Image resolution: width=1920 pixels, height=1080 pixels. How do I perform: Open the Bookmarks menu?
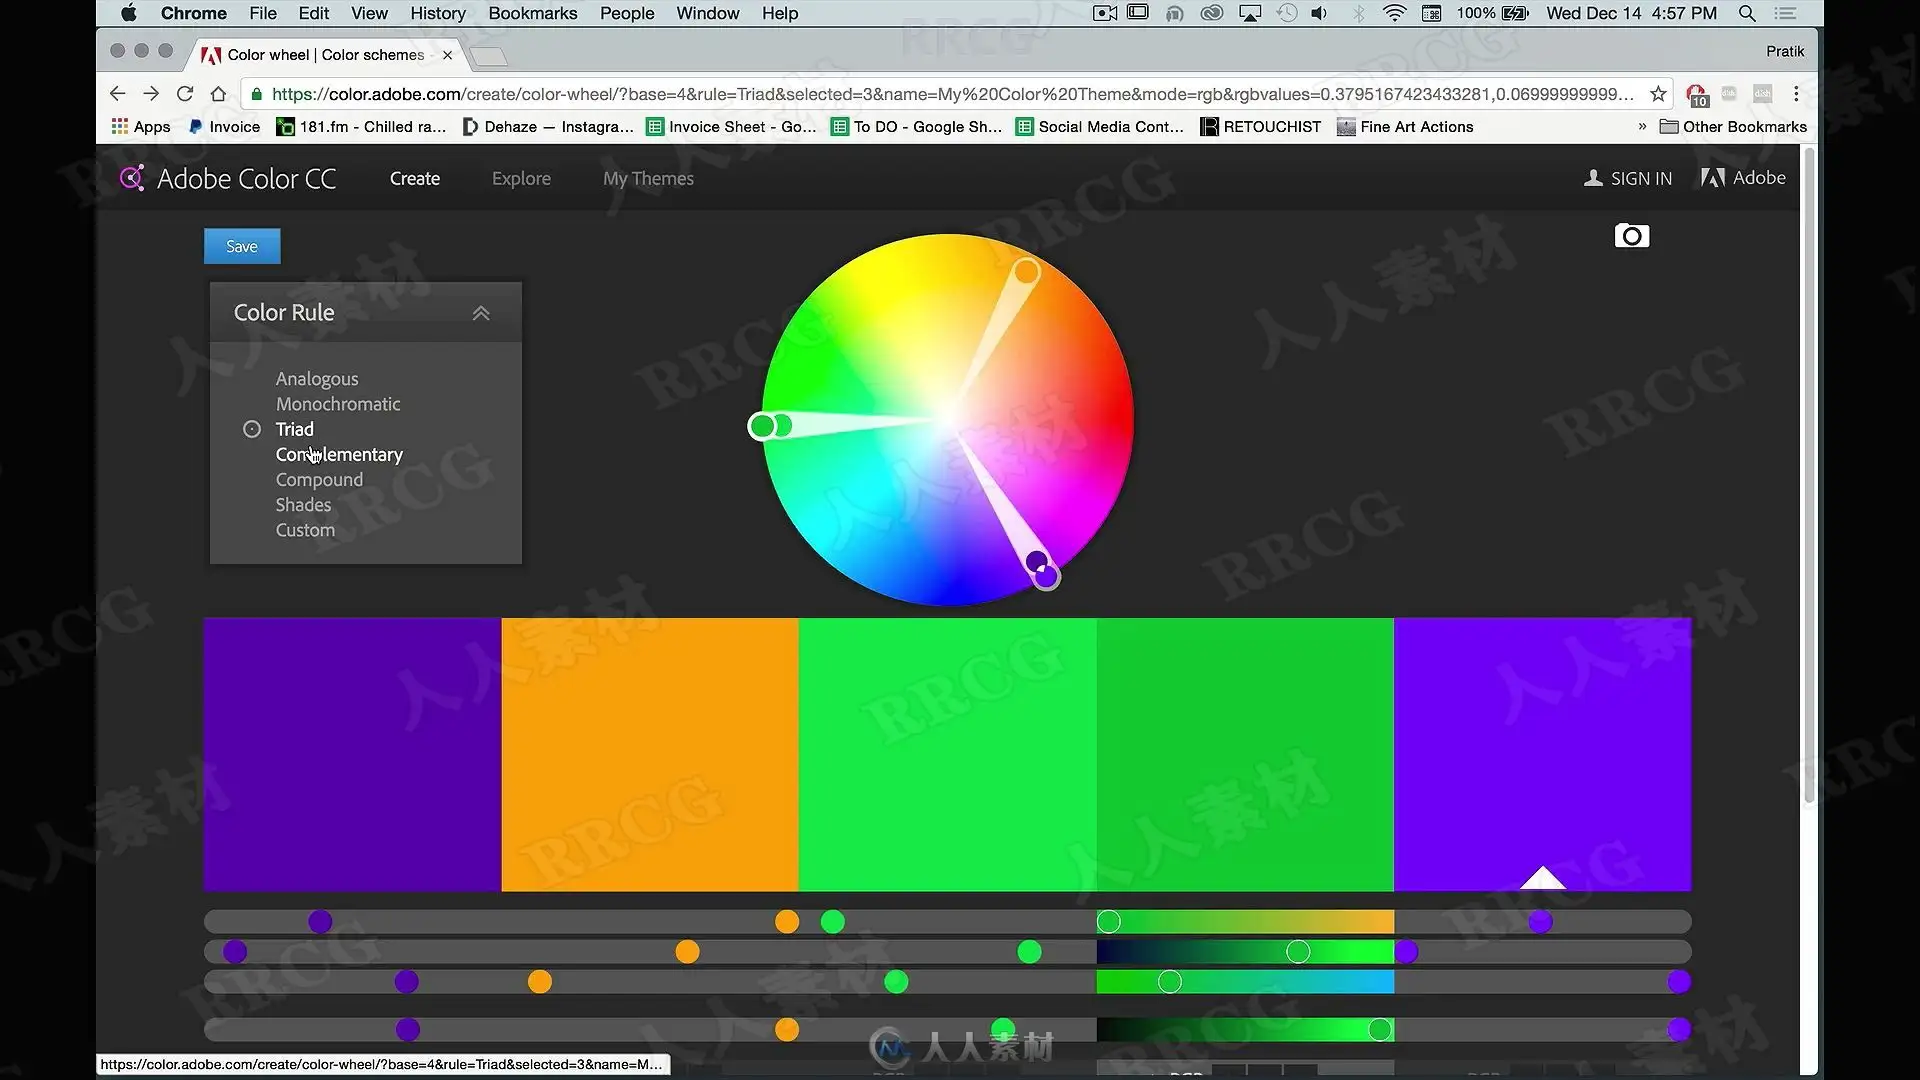533,13
